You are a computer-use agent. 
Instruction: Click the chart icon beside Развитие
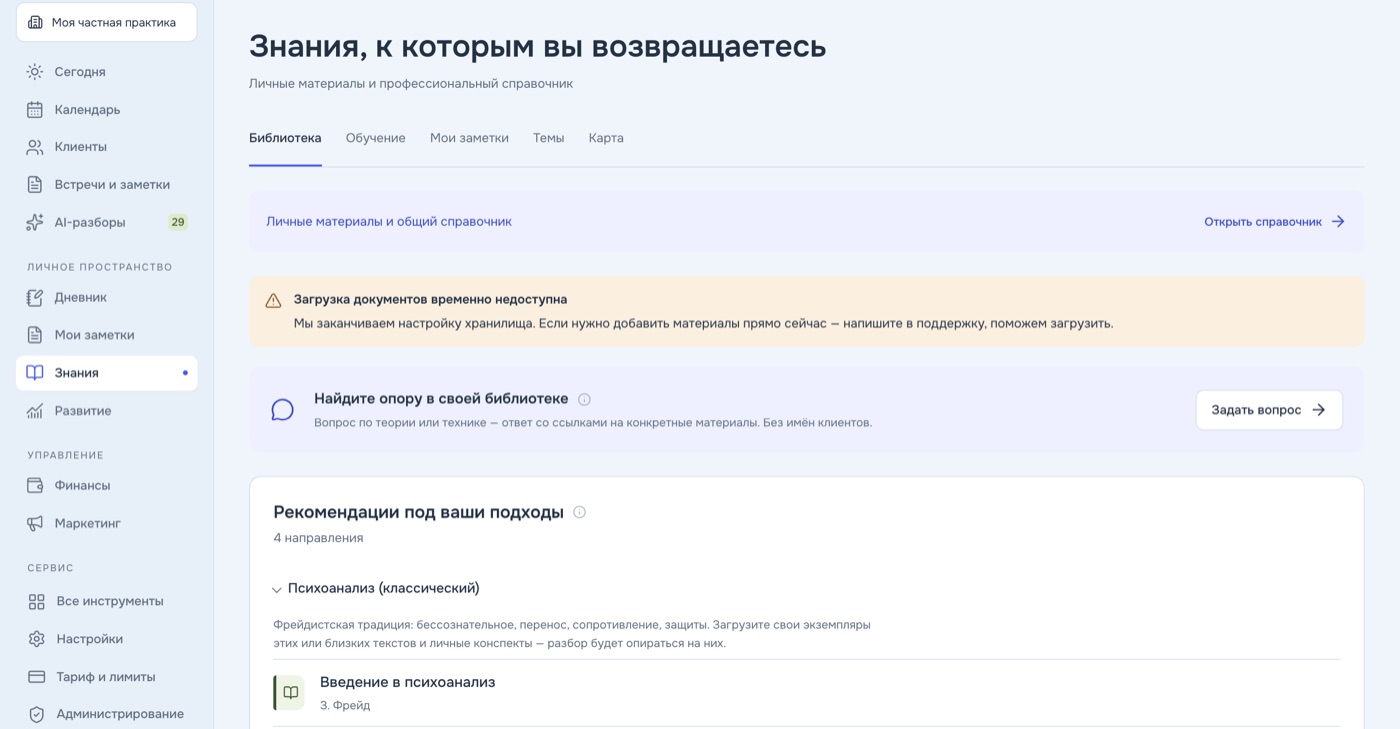(35, 411)
